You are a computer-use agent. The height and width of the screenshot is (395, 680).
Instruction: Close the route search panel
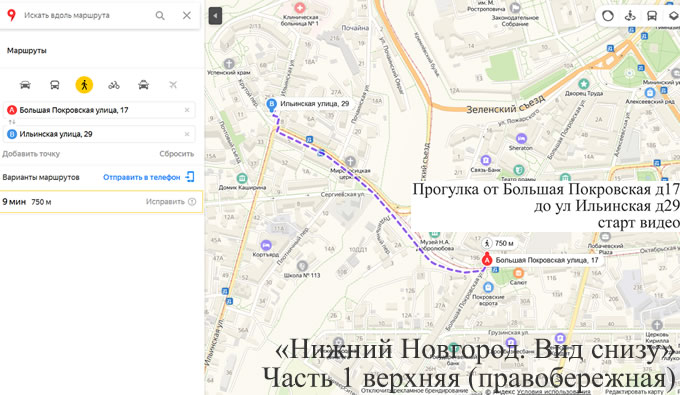[x=186, y=16]
